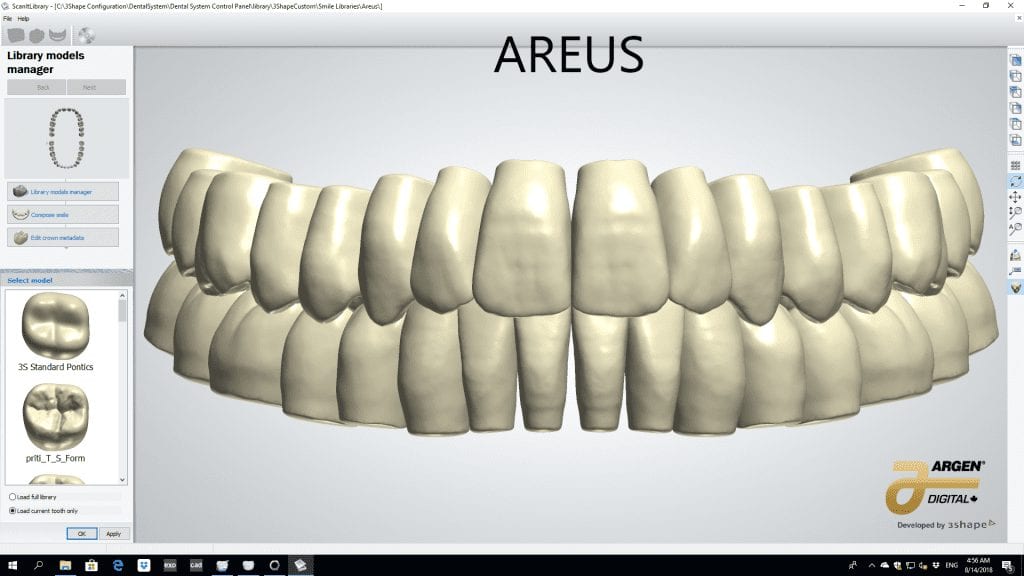Open the Help menu
1024x576 pixels.
(24, 19)
